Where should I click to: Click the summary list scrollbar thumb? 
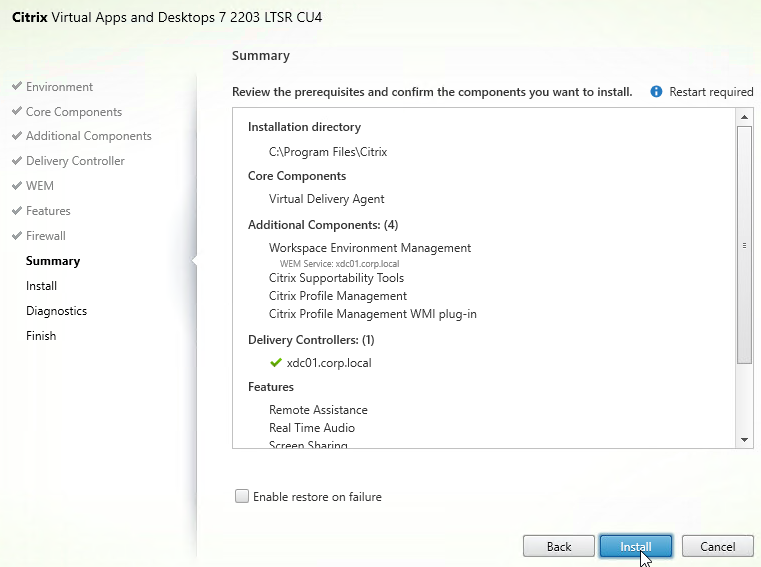744,245
